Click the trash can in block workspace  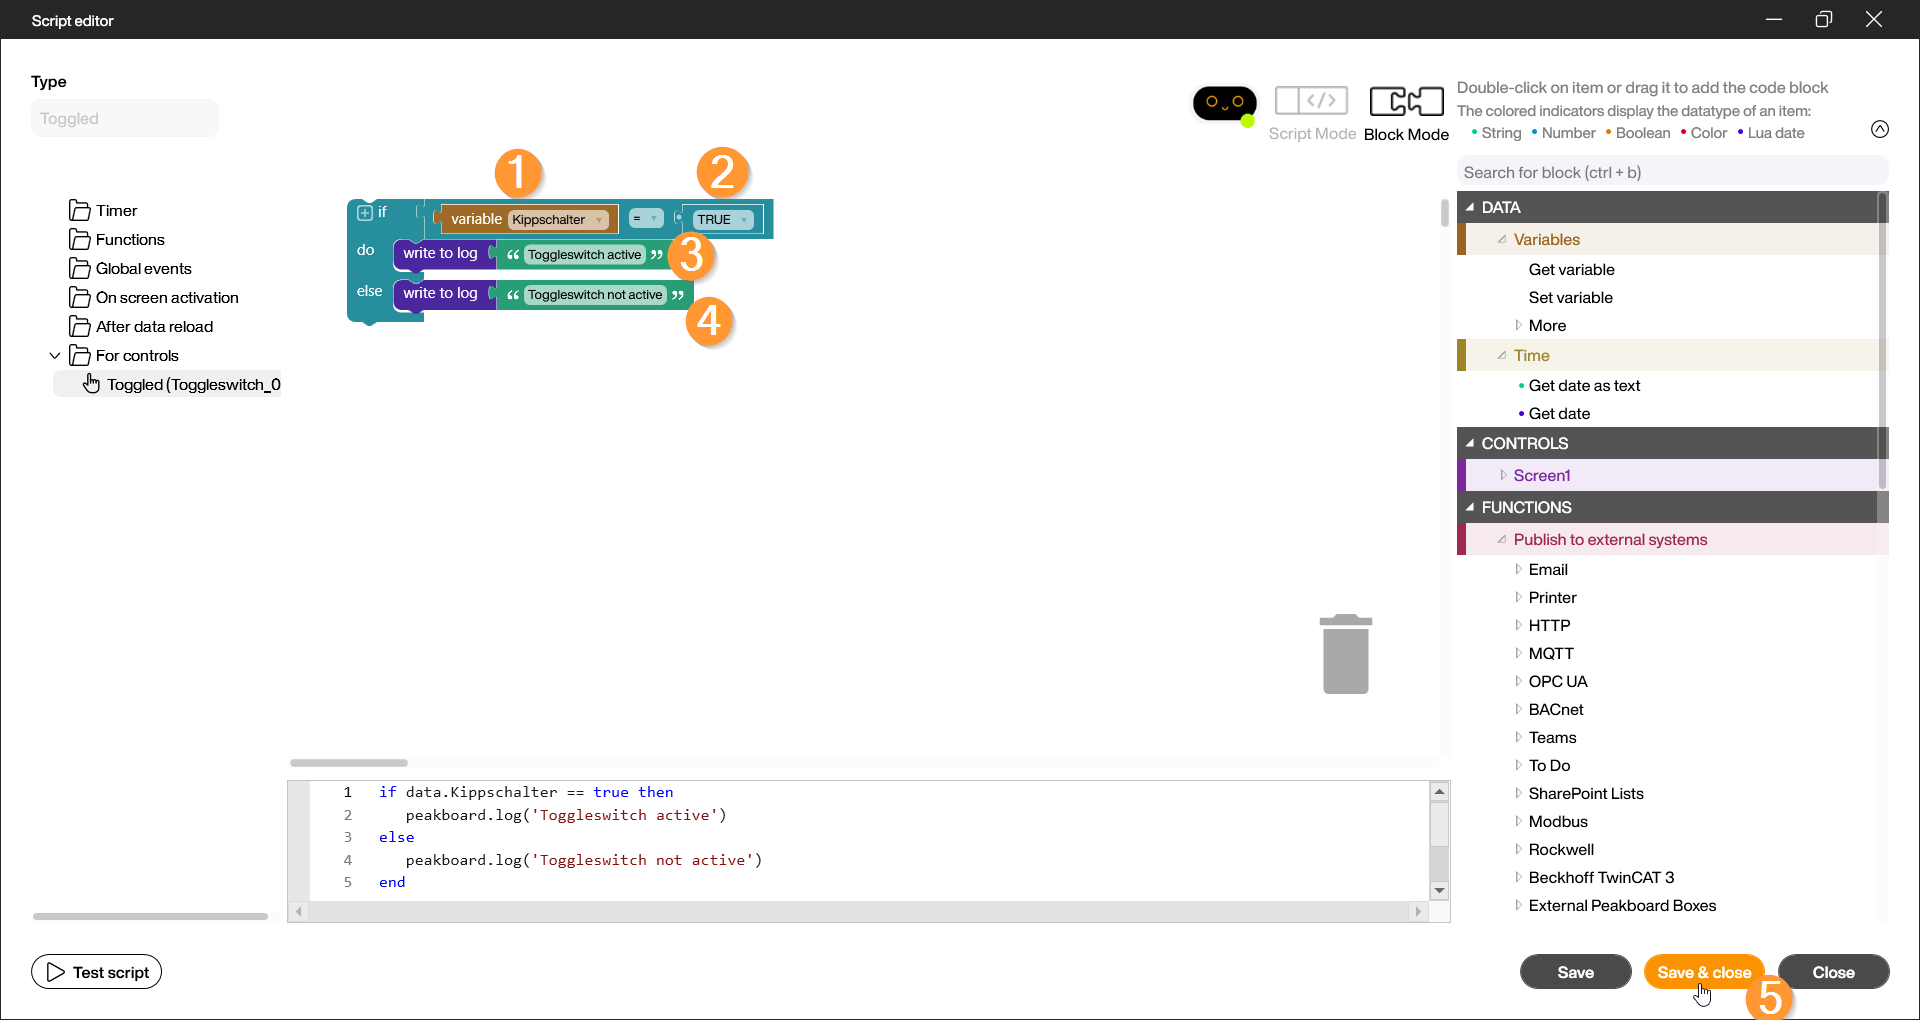click(1345, 655)
